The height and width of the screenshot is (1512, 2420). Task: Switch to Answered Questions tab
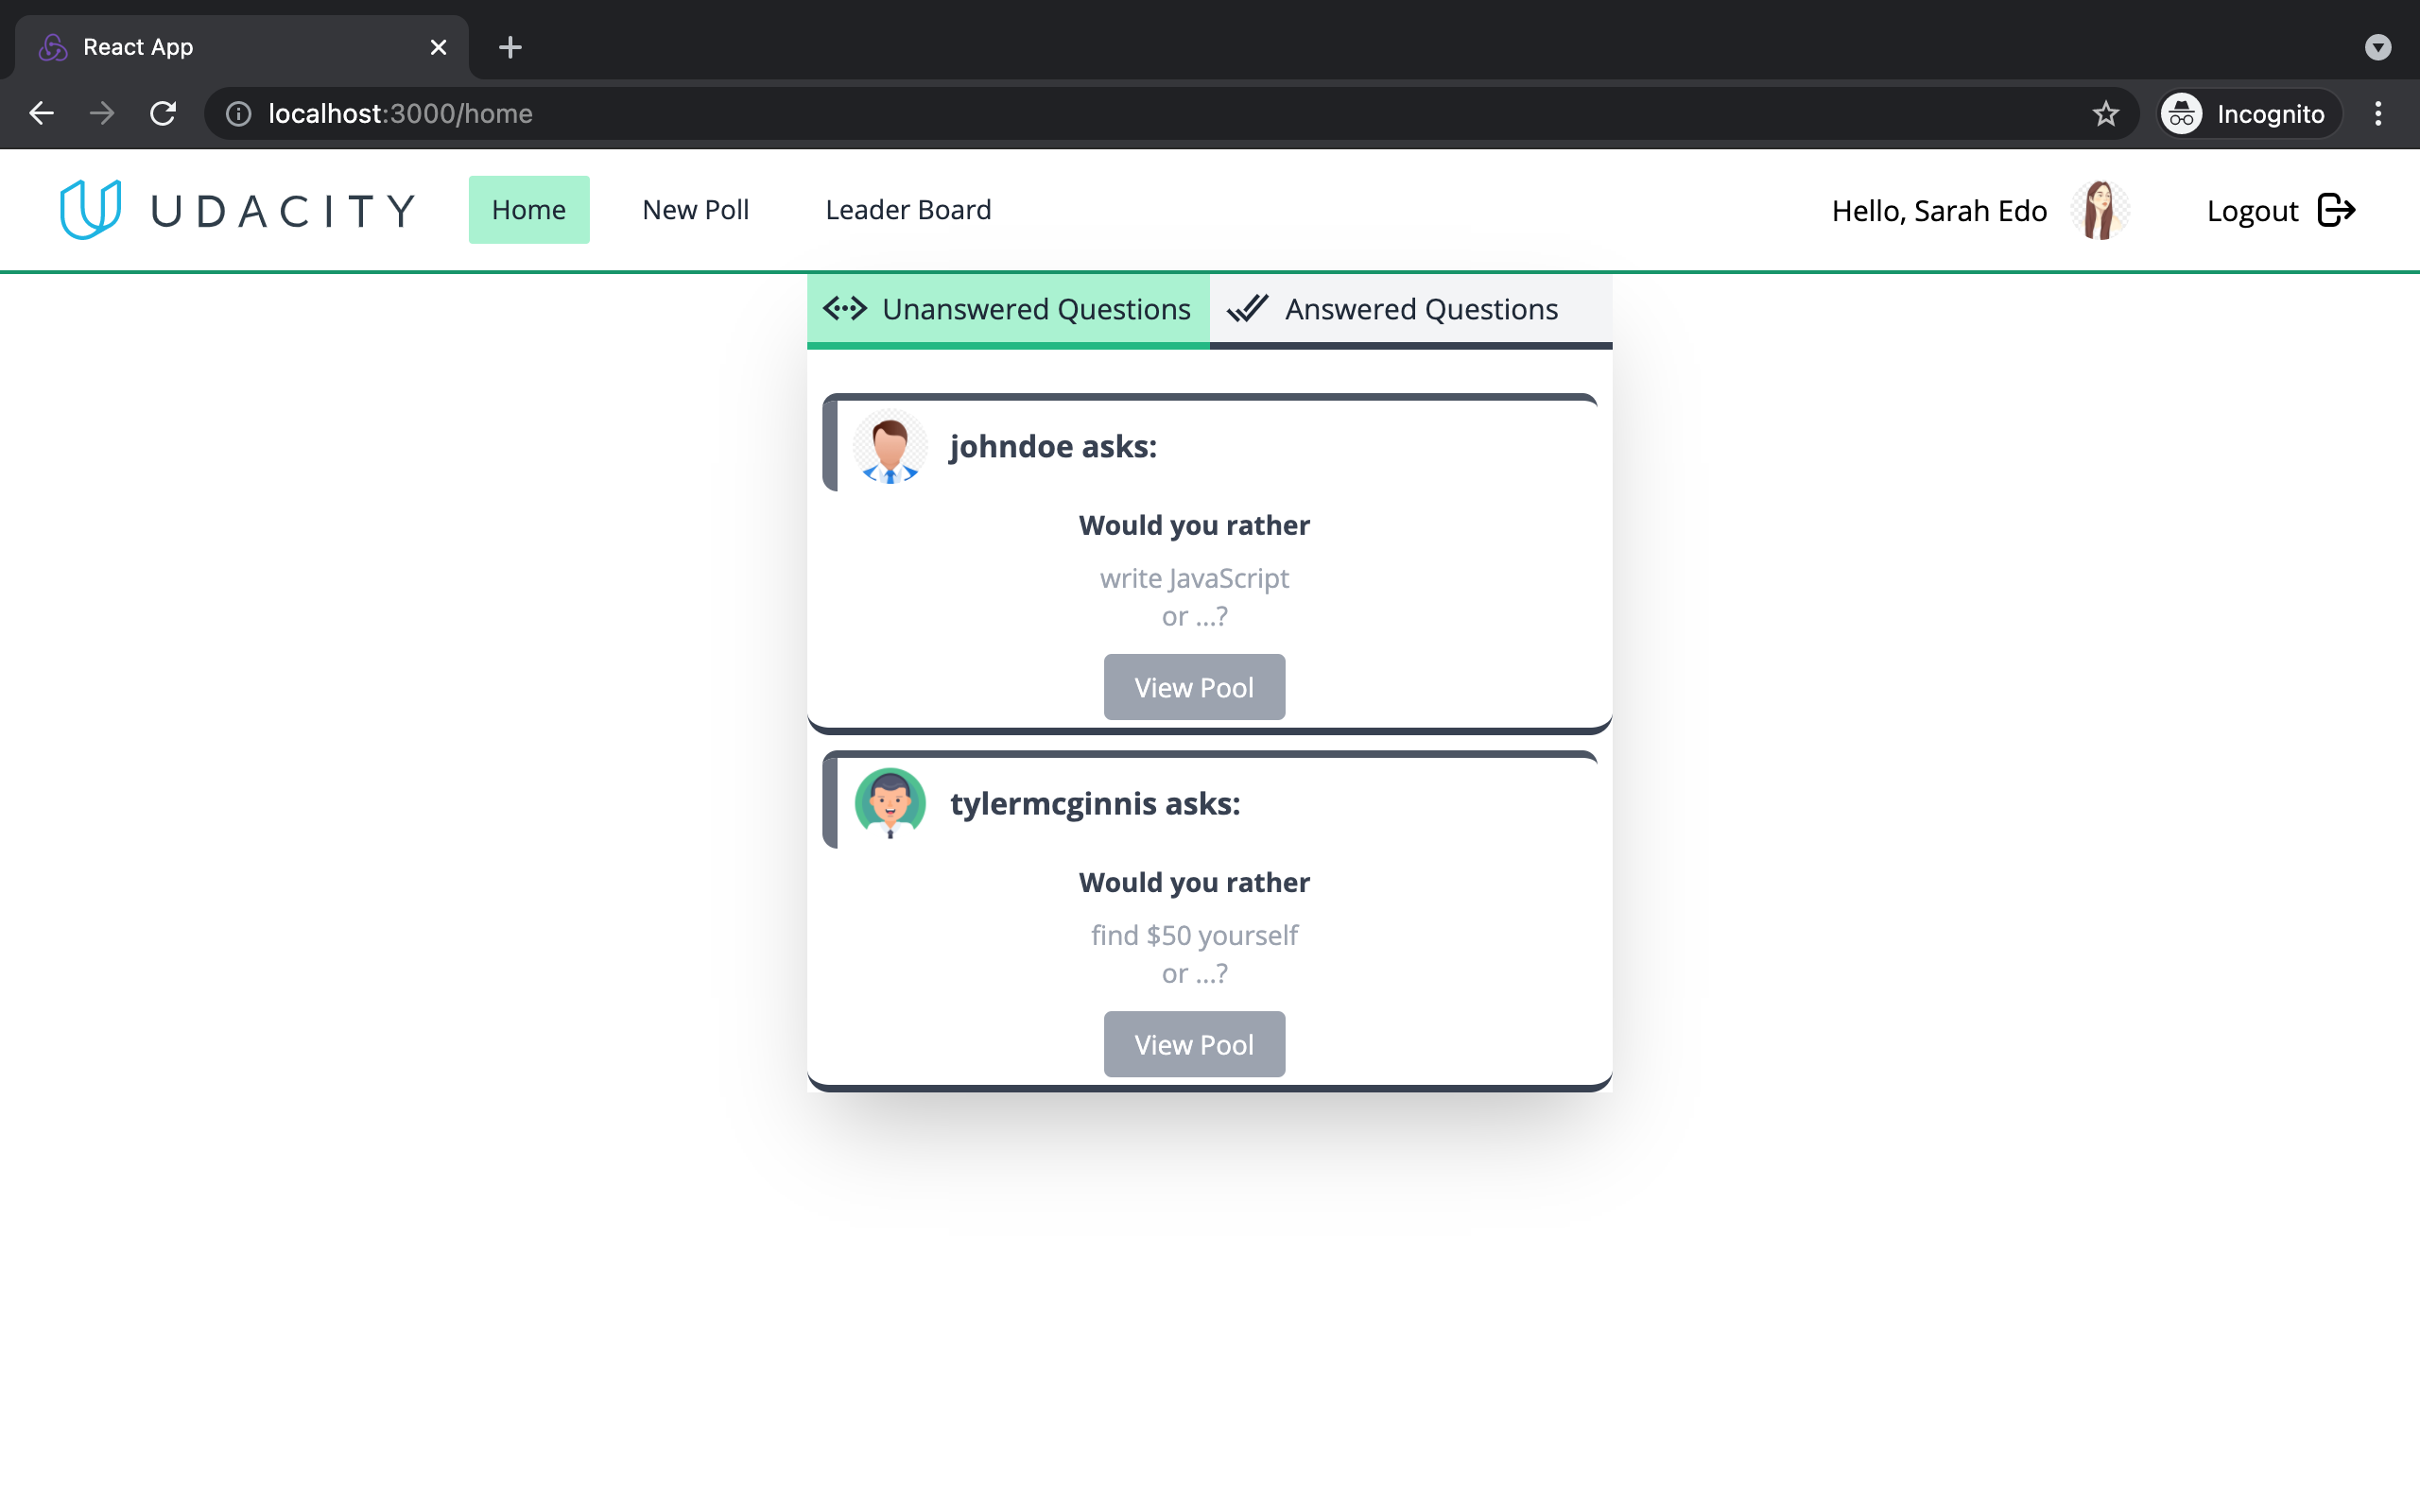tap(1410, 309)
